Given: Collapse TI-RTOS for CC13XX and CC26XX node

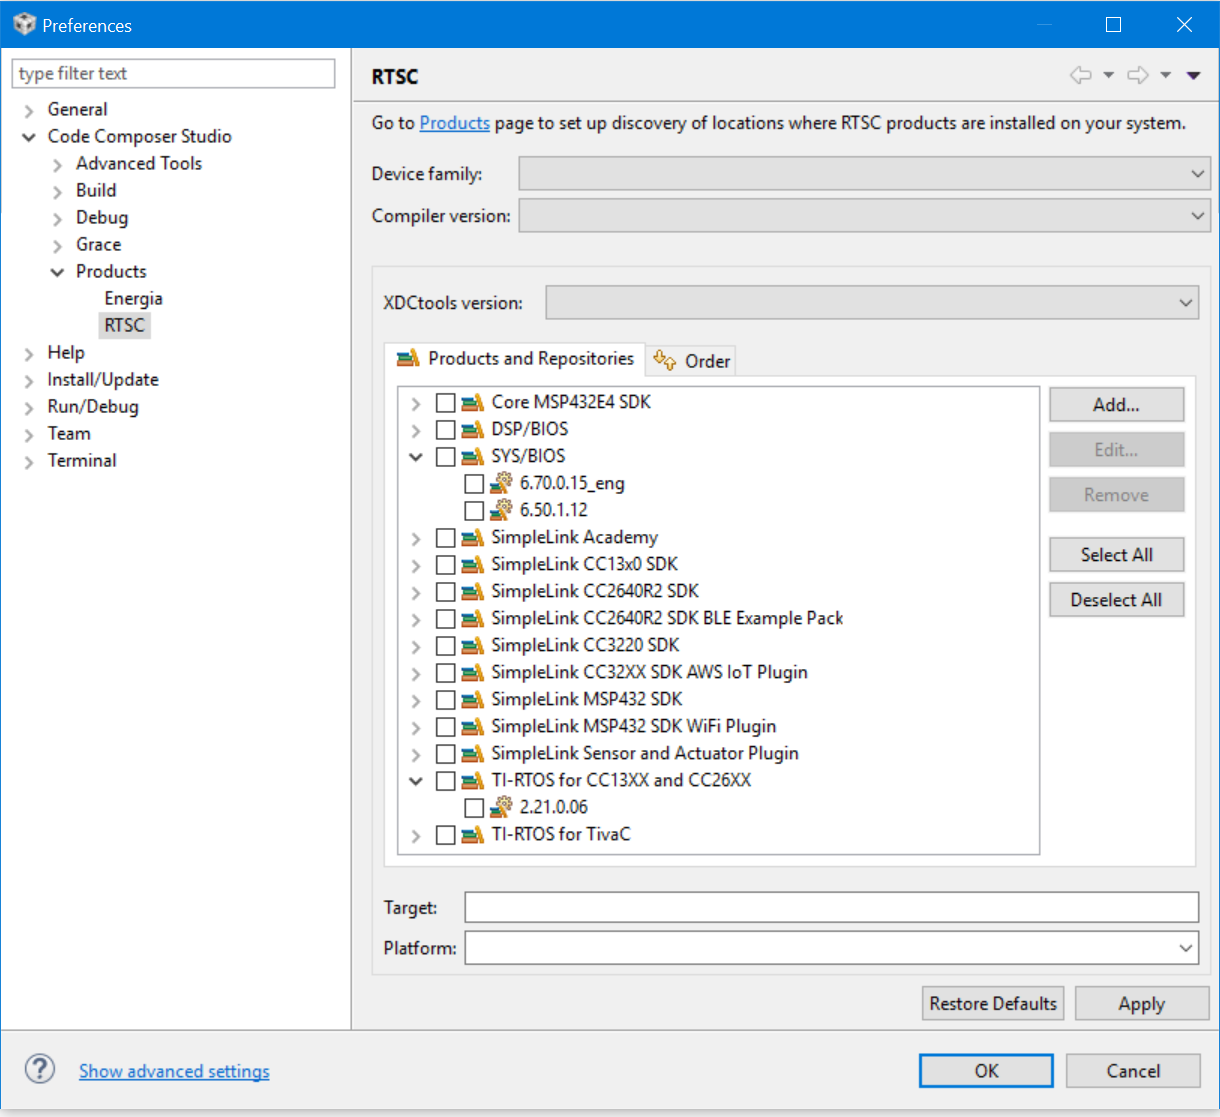Looking at the screenshot, I should point(416,781).
